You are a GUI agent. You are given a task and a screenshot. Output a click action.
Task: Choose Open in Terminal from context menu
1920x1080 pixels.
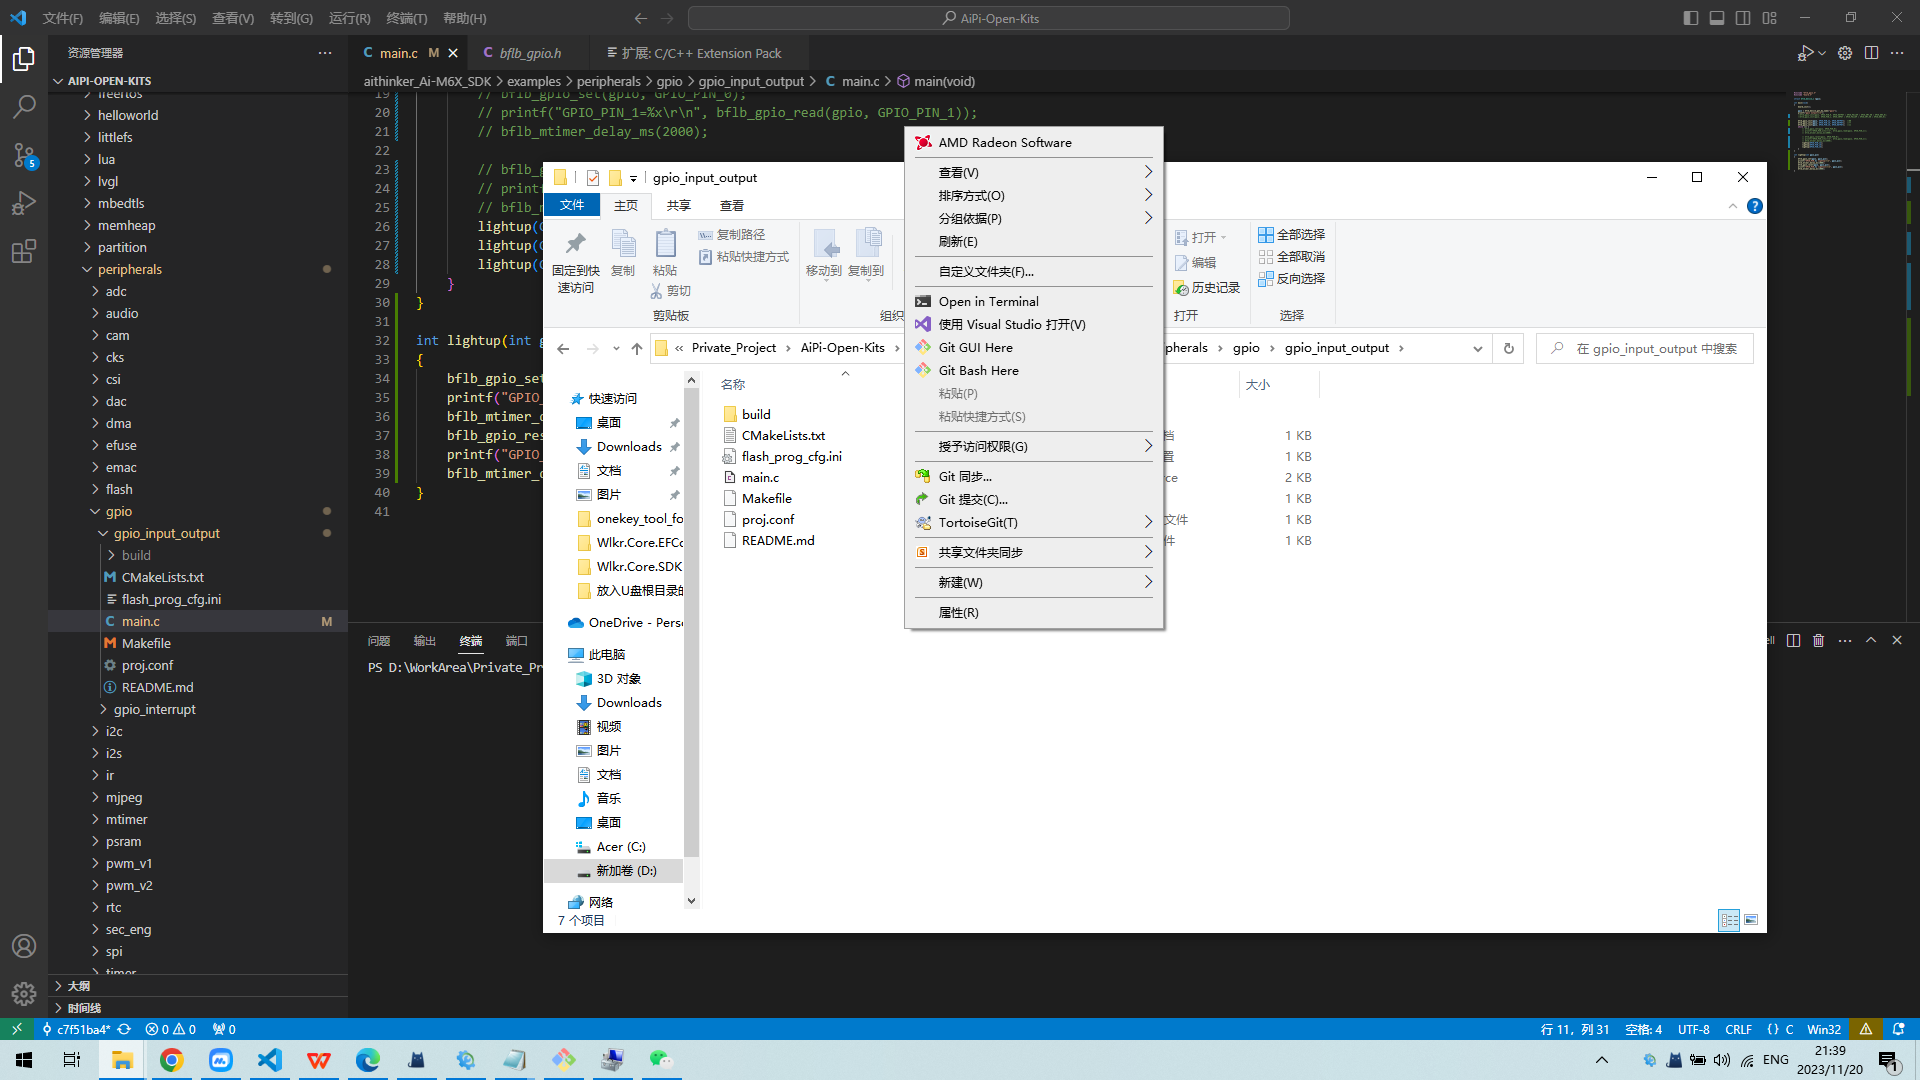pos(1033,302)
